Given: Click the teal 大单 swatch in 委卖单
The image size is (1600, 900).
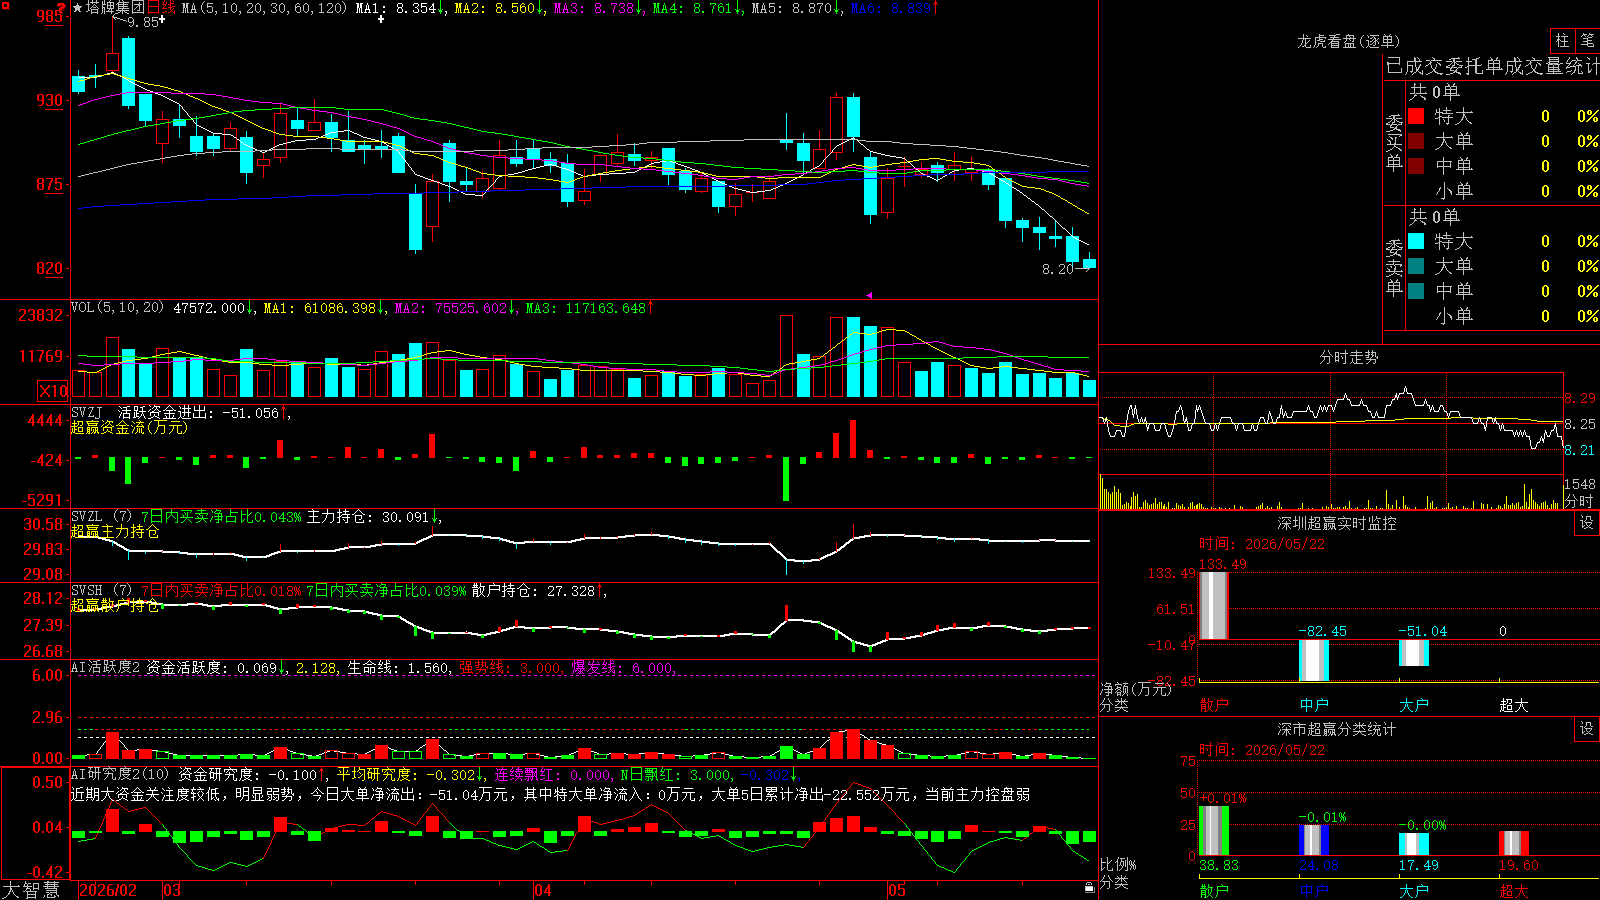Looking at the screenshot, I should 1416,266.
